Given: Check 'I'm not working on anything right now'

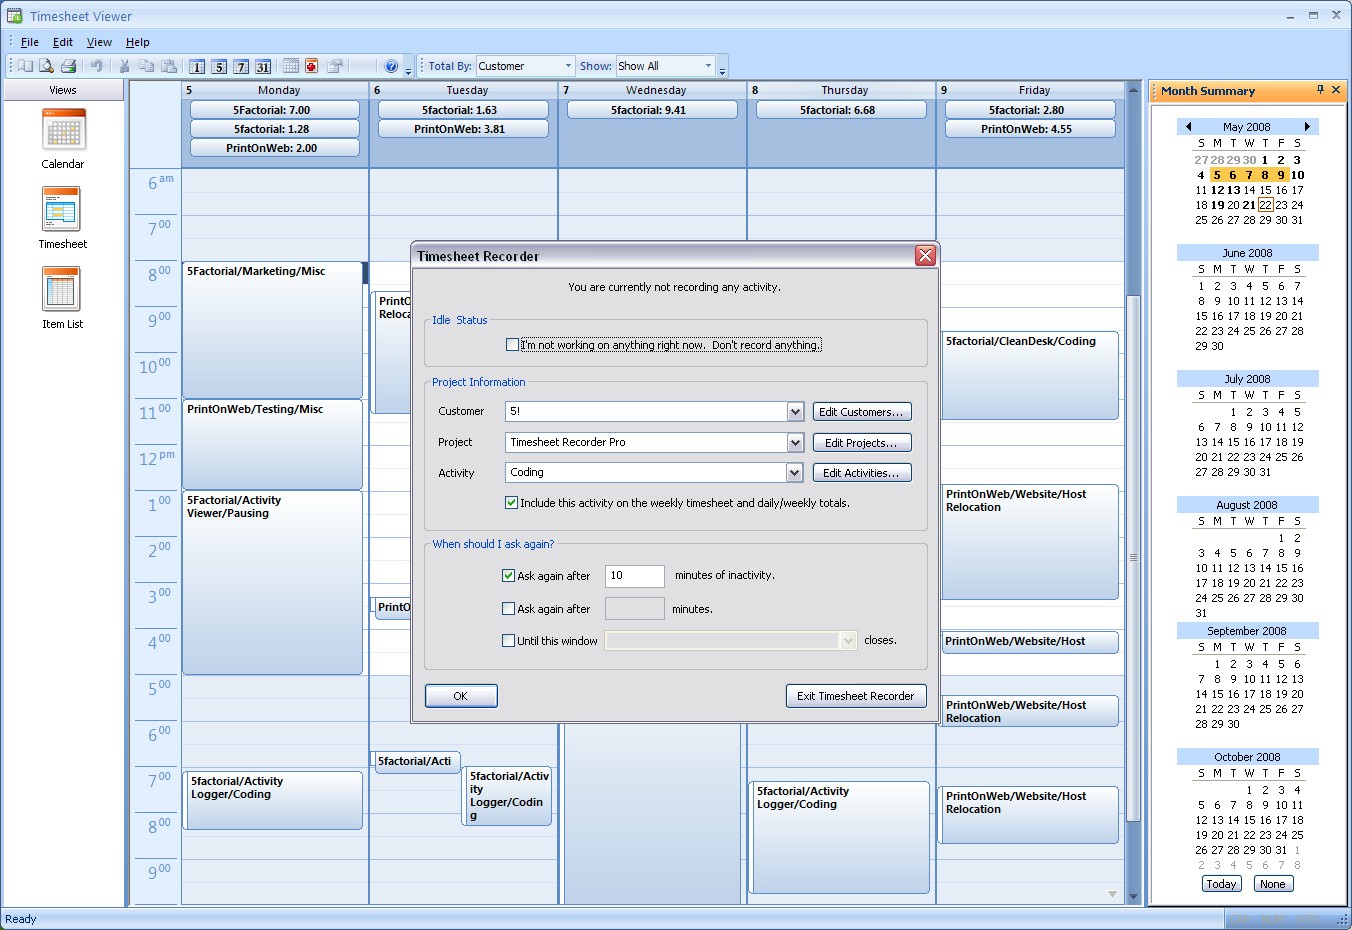Looking at the screenshot, I should point(513,344).
